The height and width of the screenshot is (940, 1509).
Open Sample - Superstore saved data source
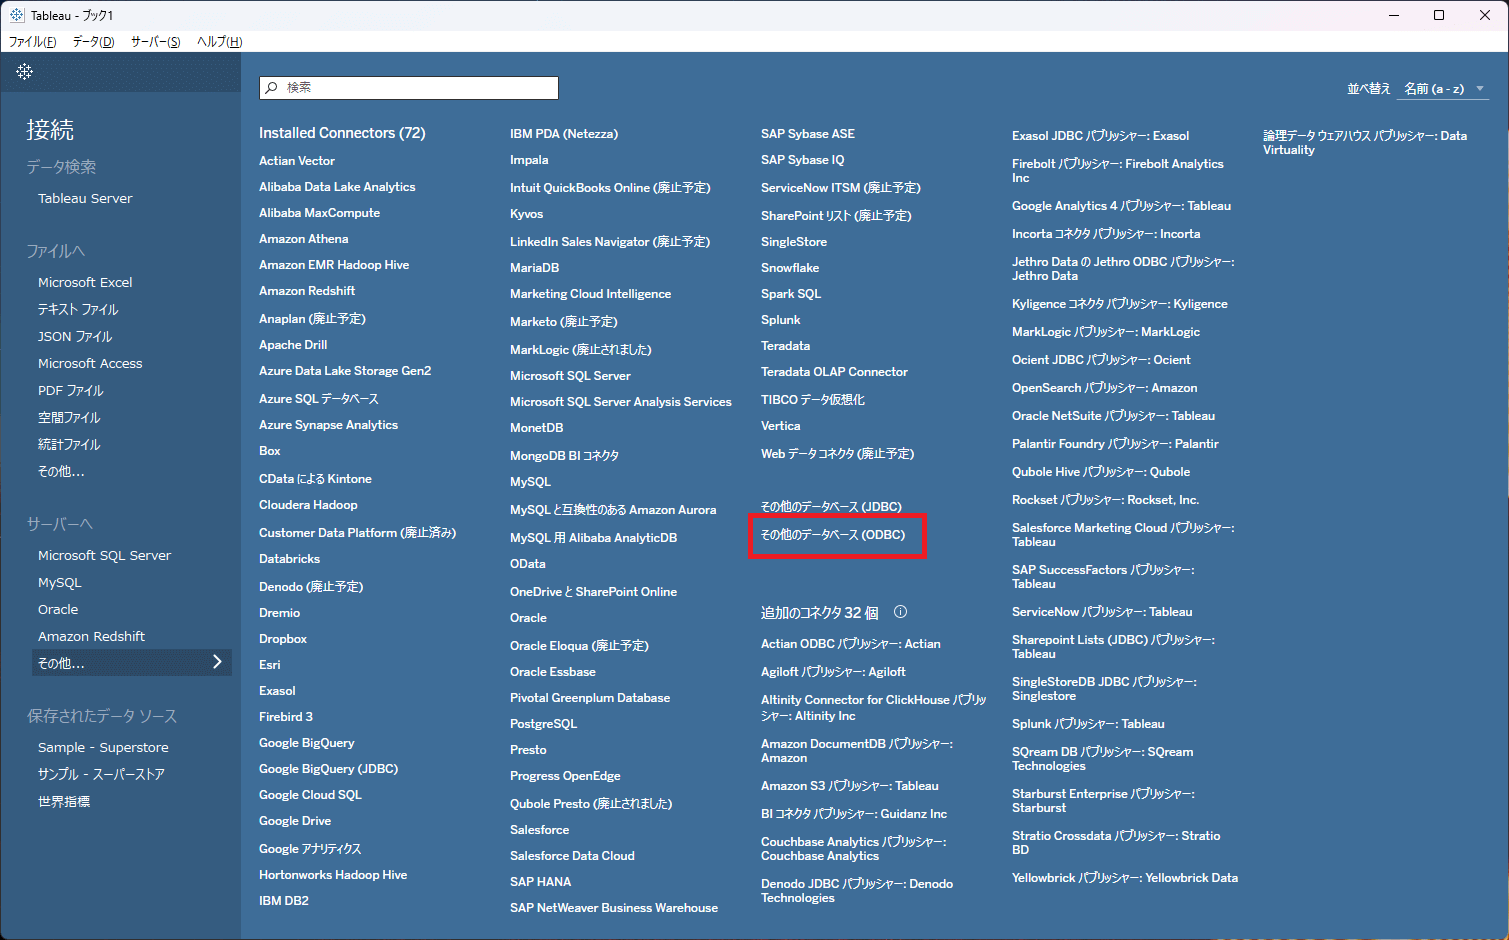(x=103, y=748)
